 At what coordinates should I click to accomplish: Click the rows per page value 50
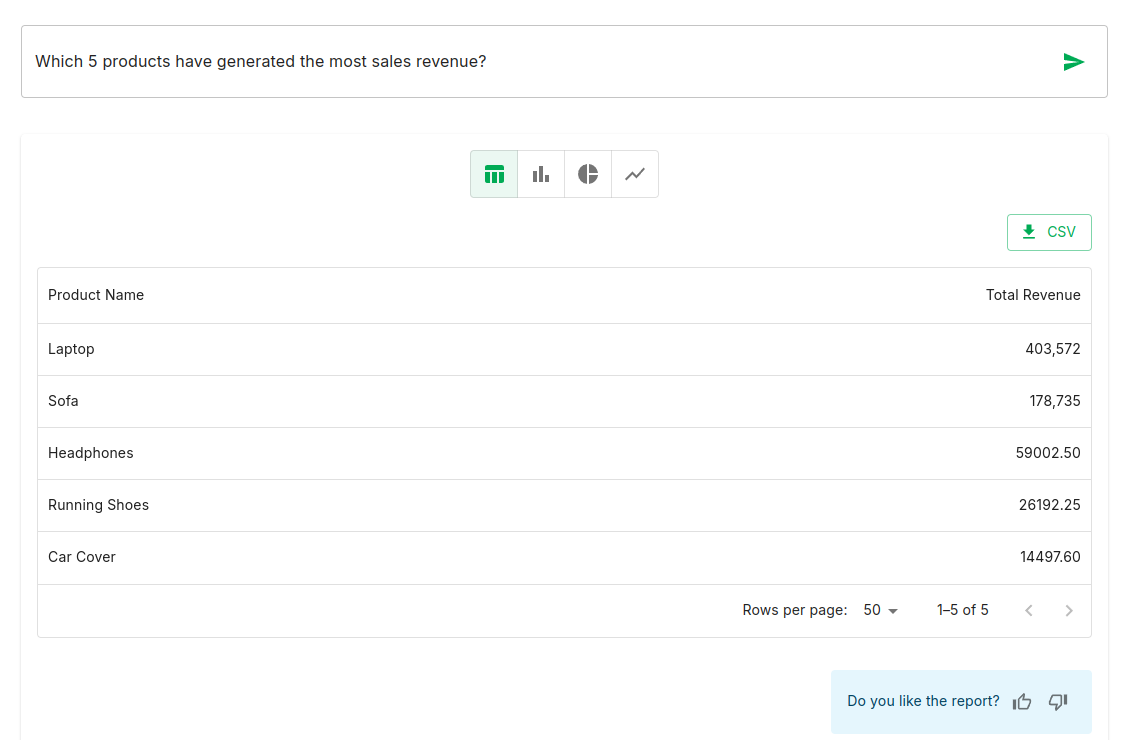pyautogui.click(x=872, y=610)
